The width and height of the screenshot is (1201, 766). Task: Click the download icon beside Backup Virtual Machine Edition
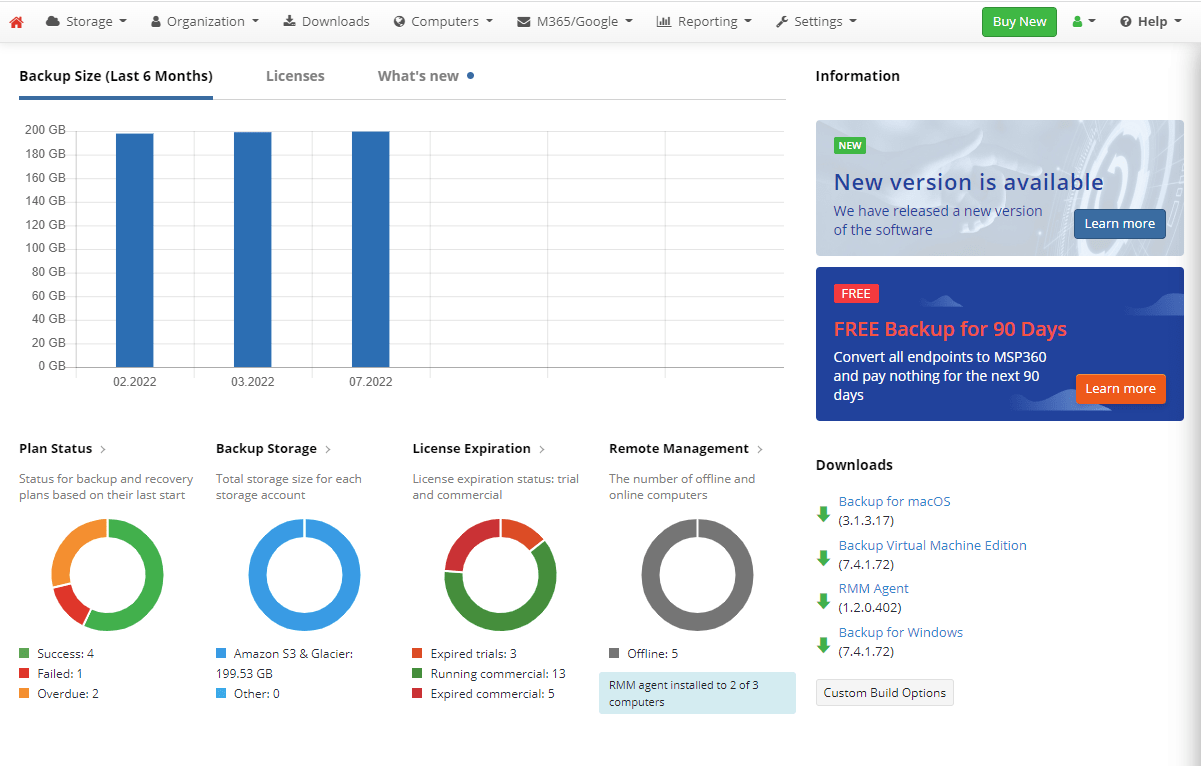pos(823,557)
